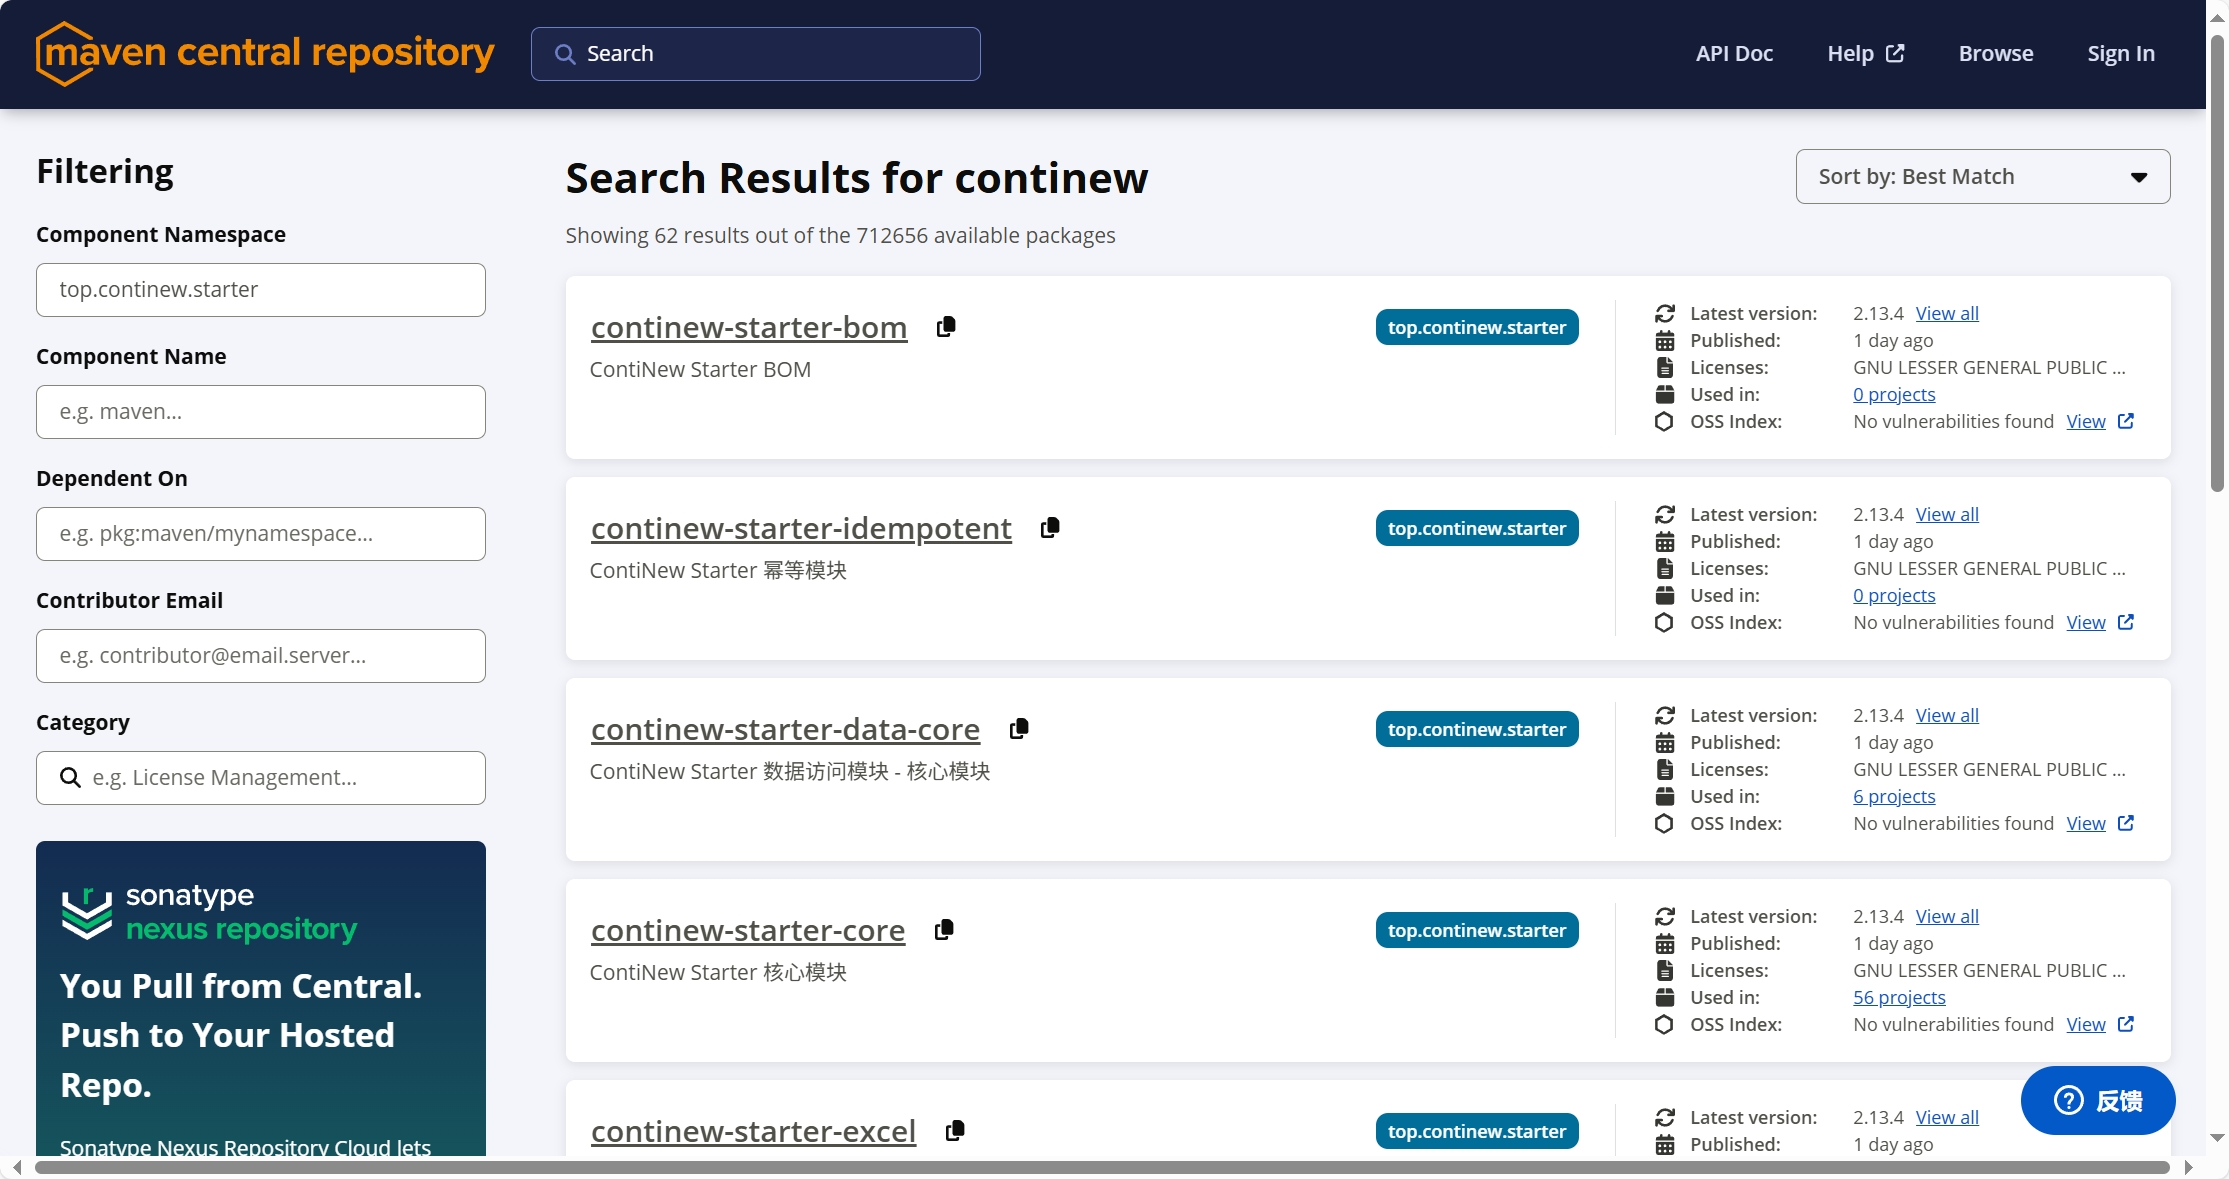Click 0 projects link for continew-starter-idempotent
This screenshot has width=2229, height=1179.
[x=1894, y=595]
